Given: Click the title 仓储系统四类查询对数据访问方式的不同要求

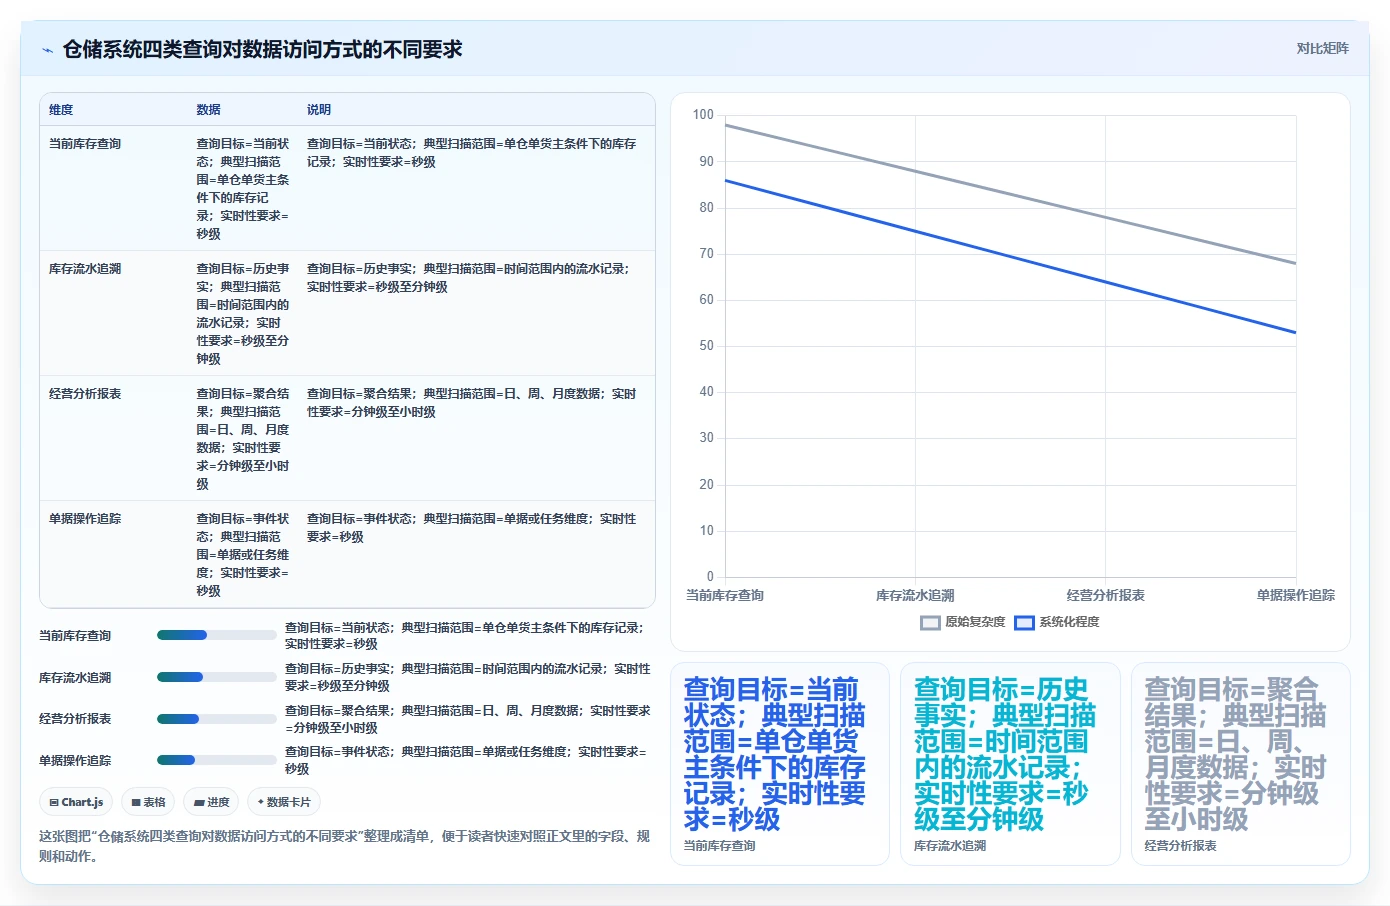Looking at the screenshot, I should [x=262, y=49].
